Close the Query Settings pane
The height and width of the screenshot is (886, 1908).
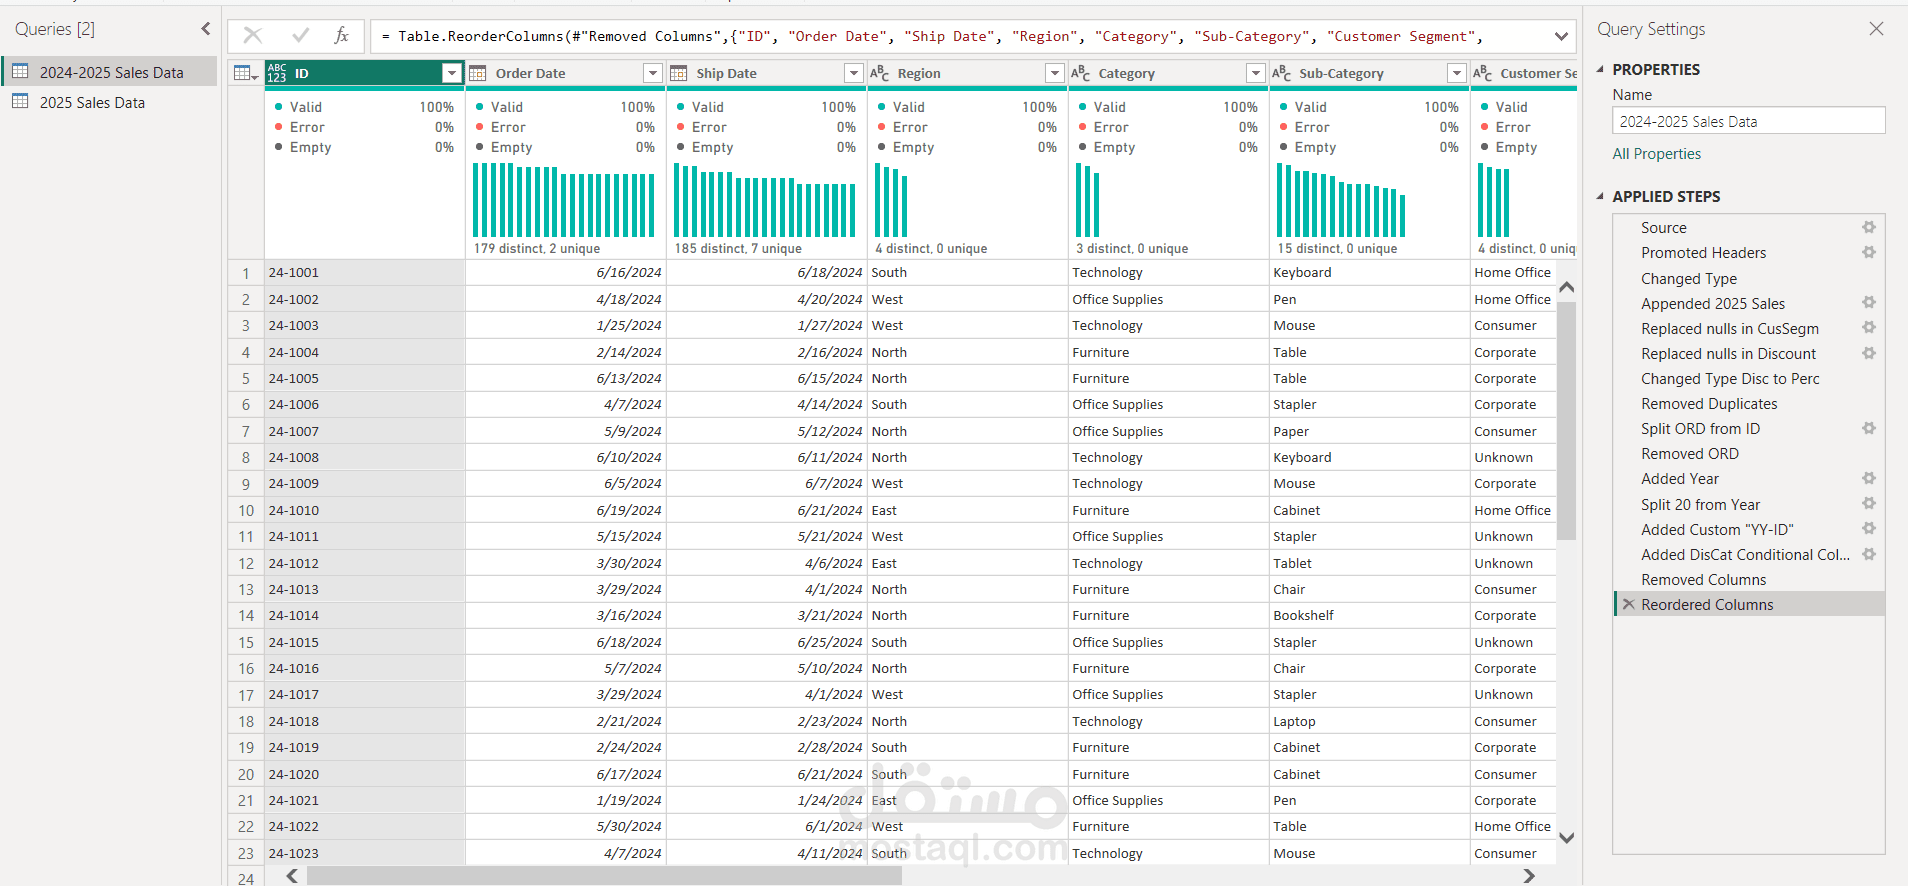(1876, 29)
